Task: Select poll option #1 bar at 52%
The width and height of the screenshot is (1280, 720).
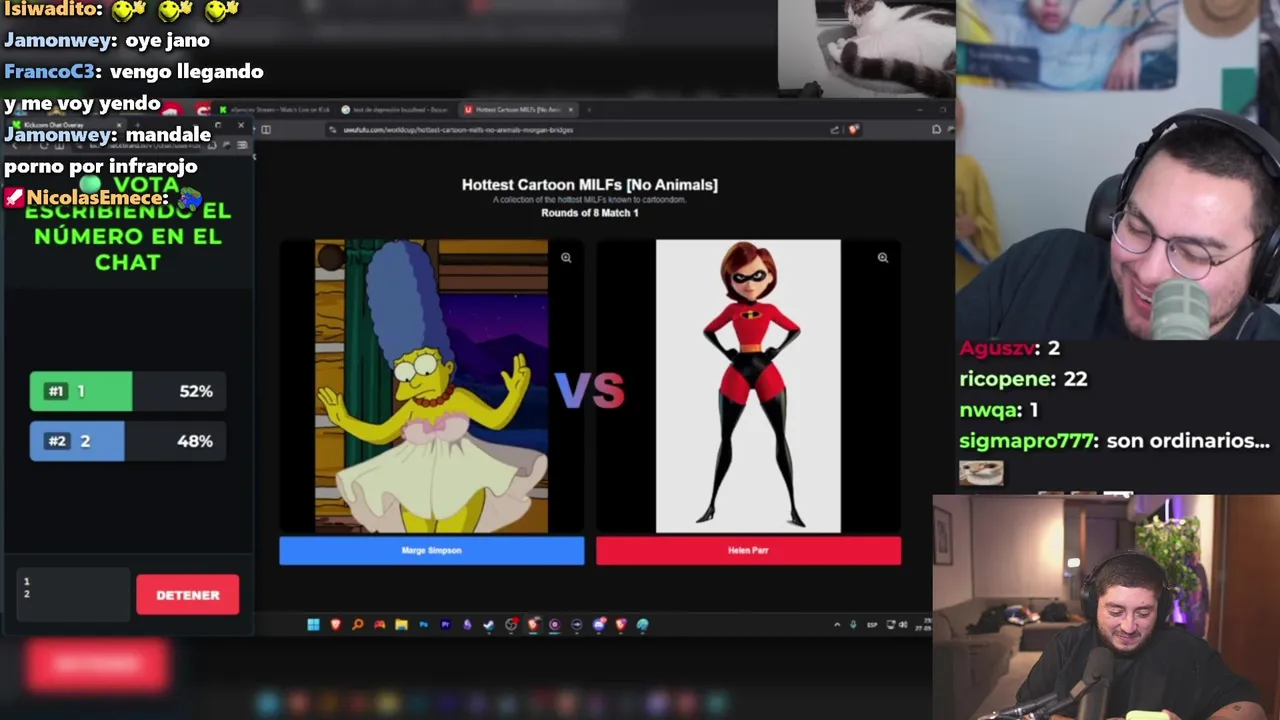Action: (127, 391)
